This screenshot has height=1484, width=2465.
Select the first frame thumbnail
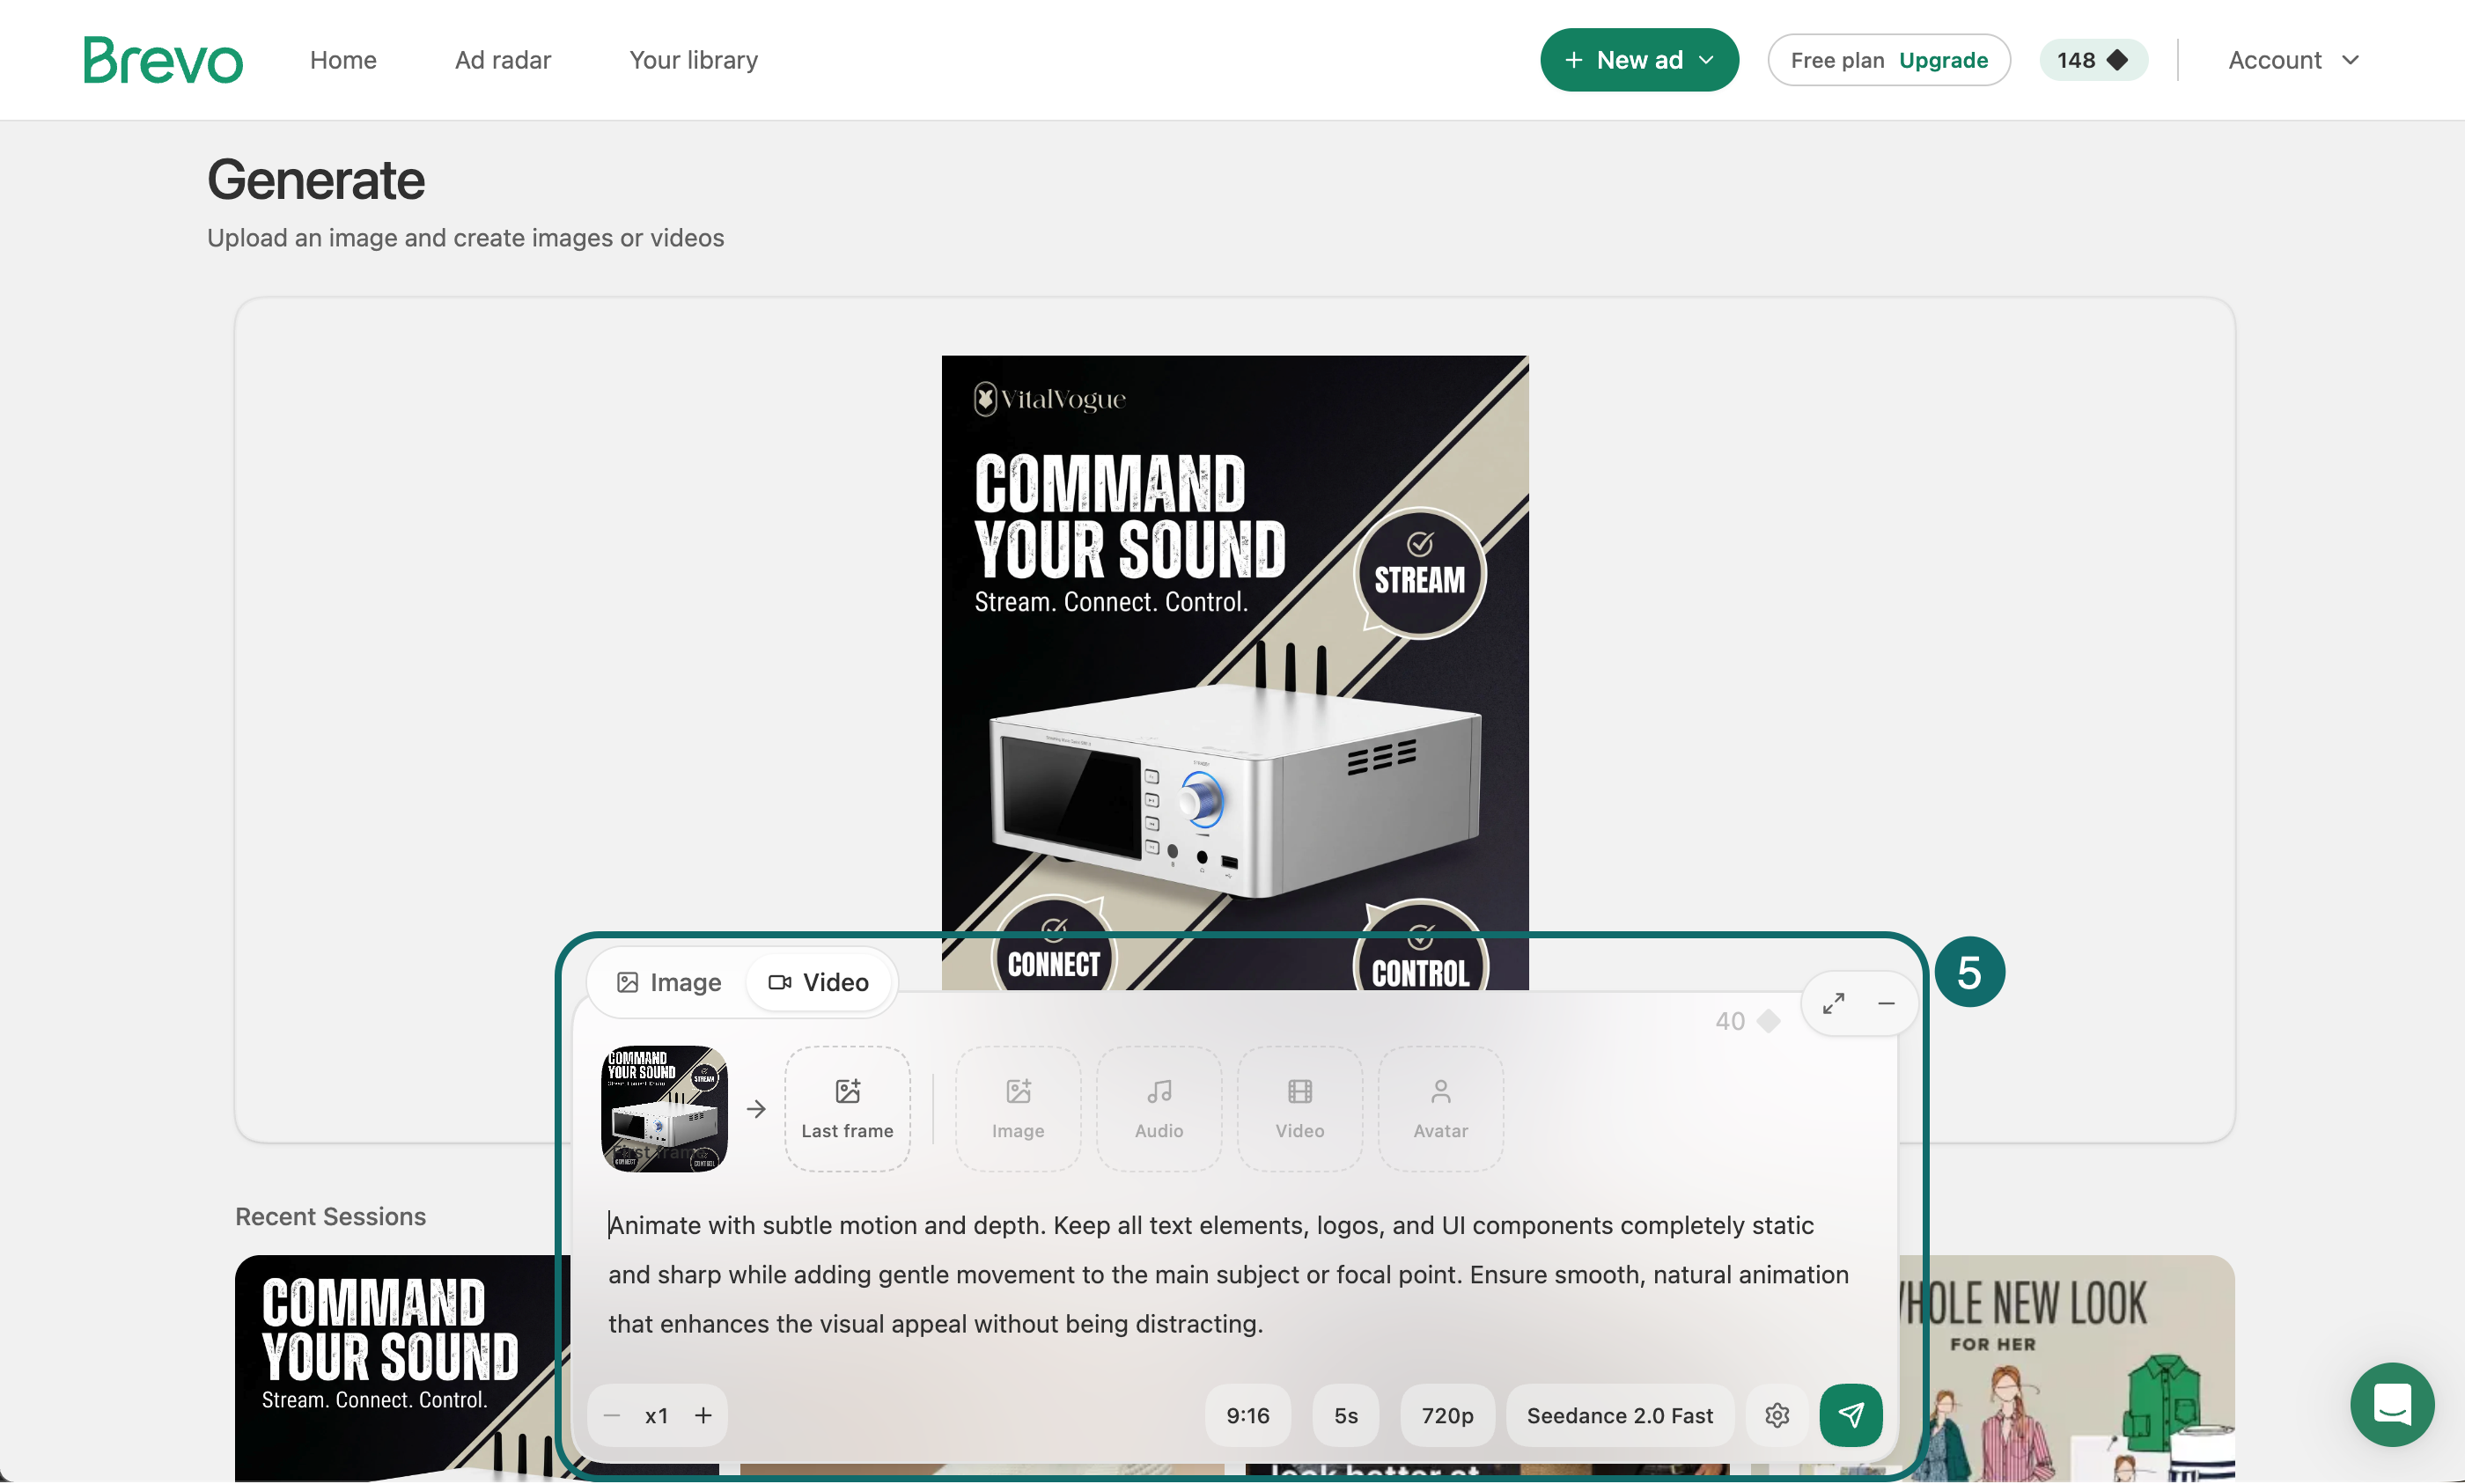coord(664,1108)
